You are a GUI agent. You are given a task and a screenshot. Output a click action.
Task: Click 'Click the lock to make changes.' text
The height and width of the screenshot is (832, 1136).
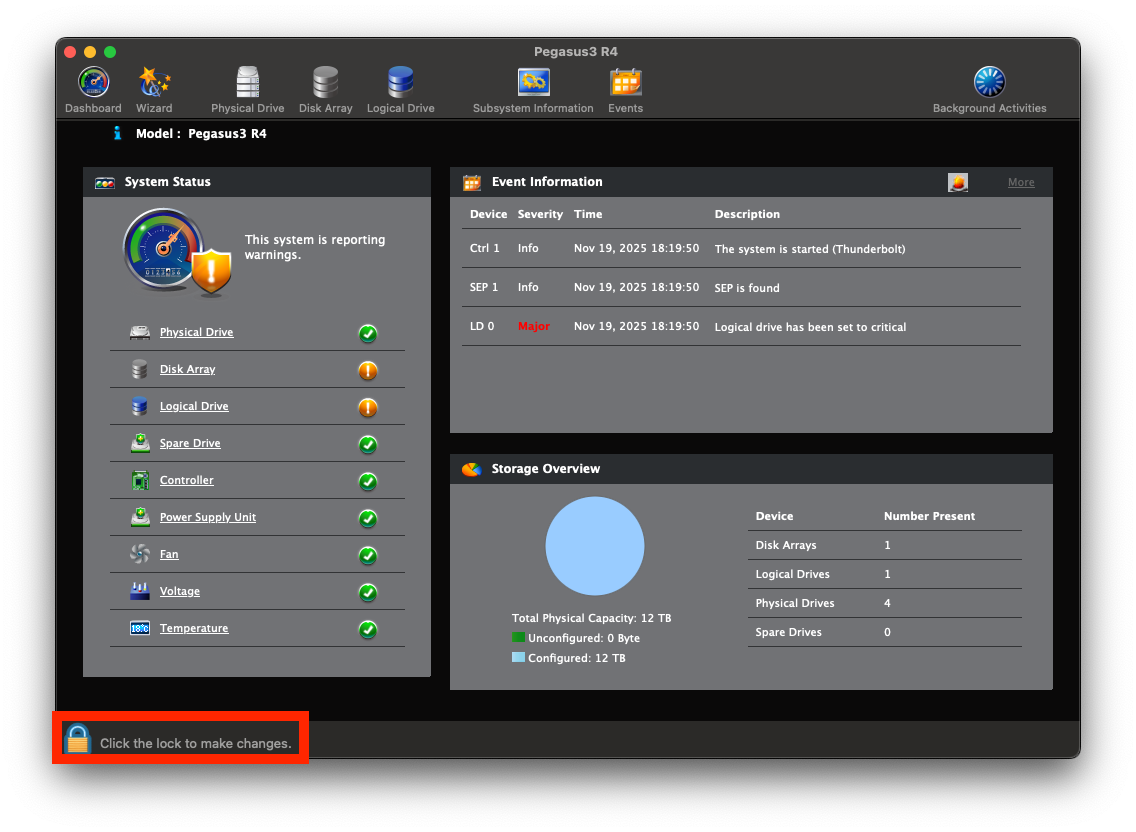click(196, 743)
